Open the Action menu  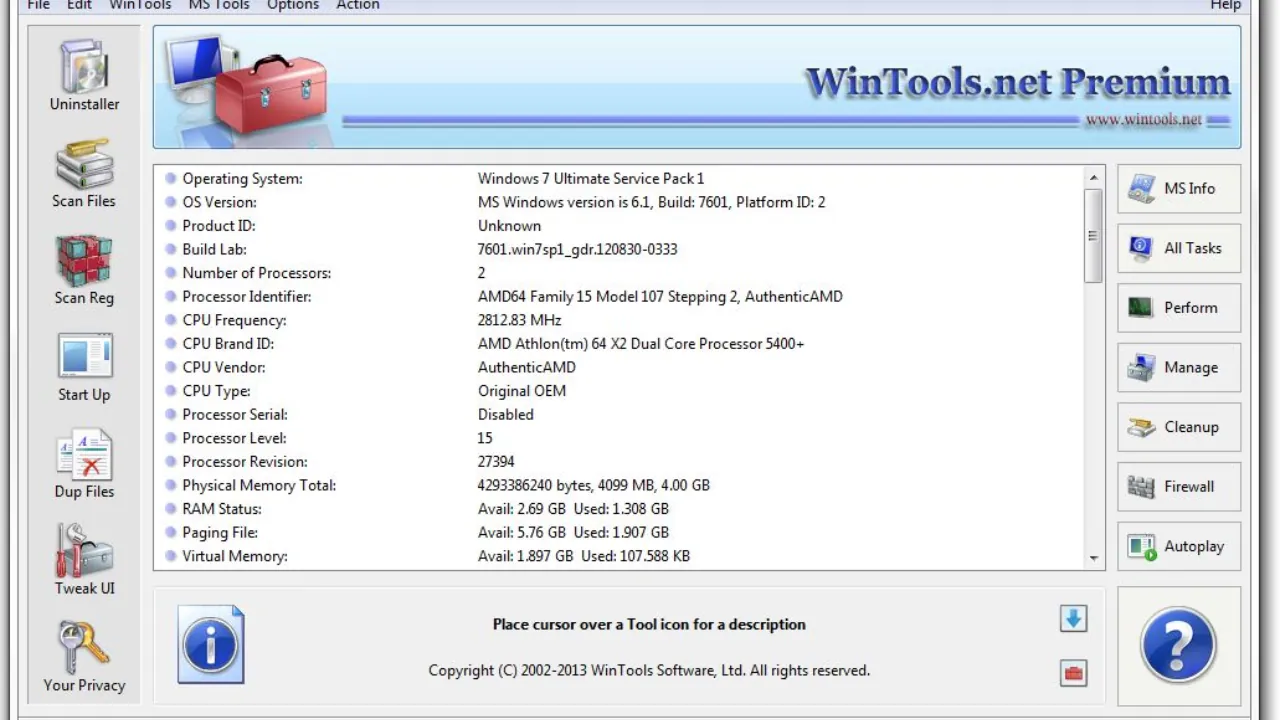click(x=358, y=5)
